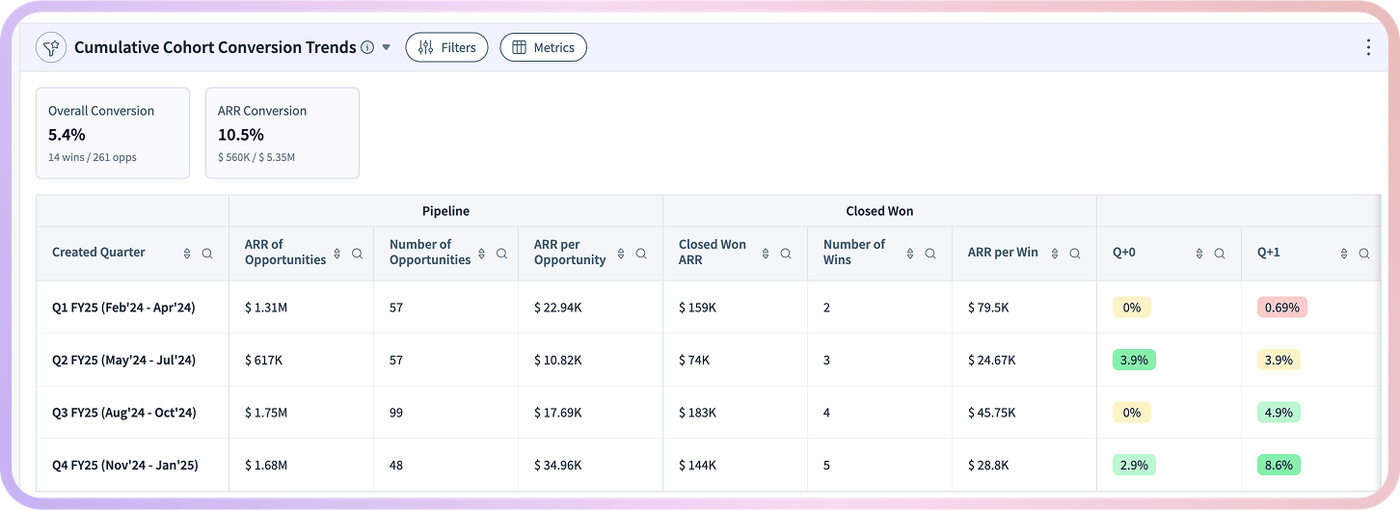
Task: Search the ARR per Win column
Action: click(1075, 253)
